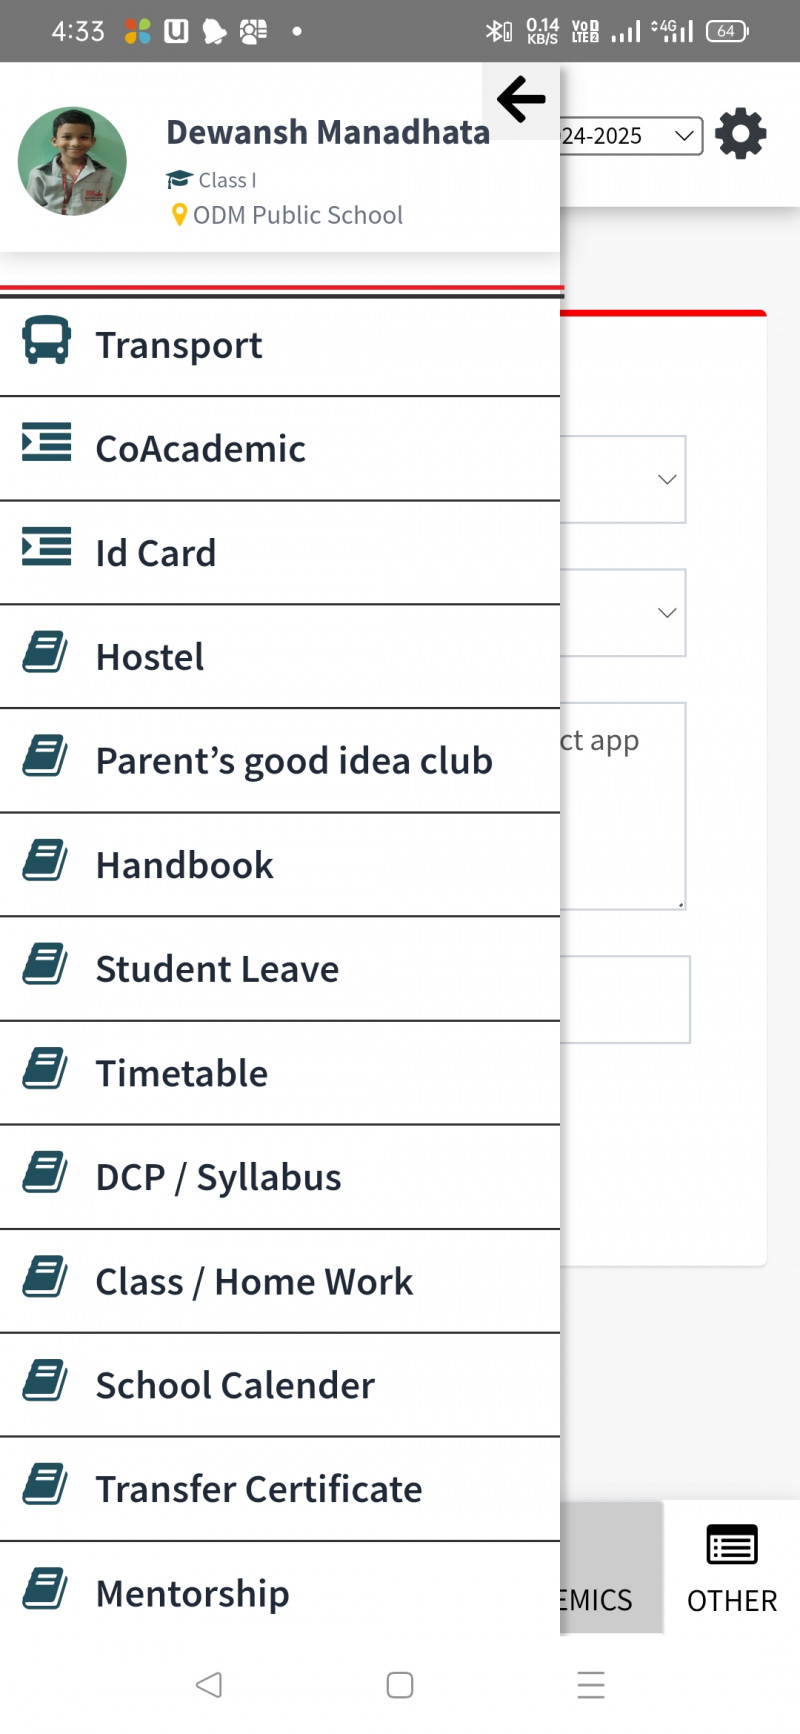Tap the book icon beside Timetable
Screen dimensions: 800x1734
pyautogui.click(x=45, y=1068)
